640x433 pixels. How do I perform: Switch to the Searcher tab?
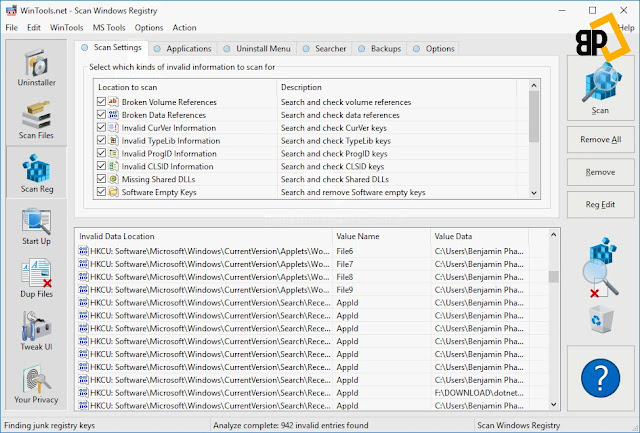(x=324, y=49)
